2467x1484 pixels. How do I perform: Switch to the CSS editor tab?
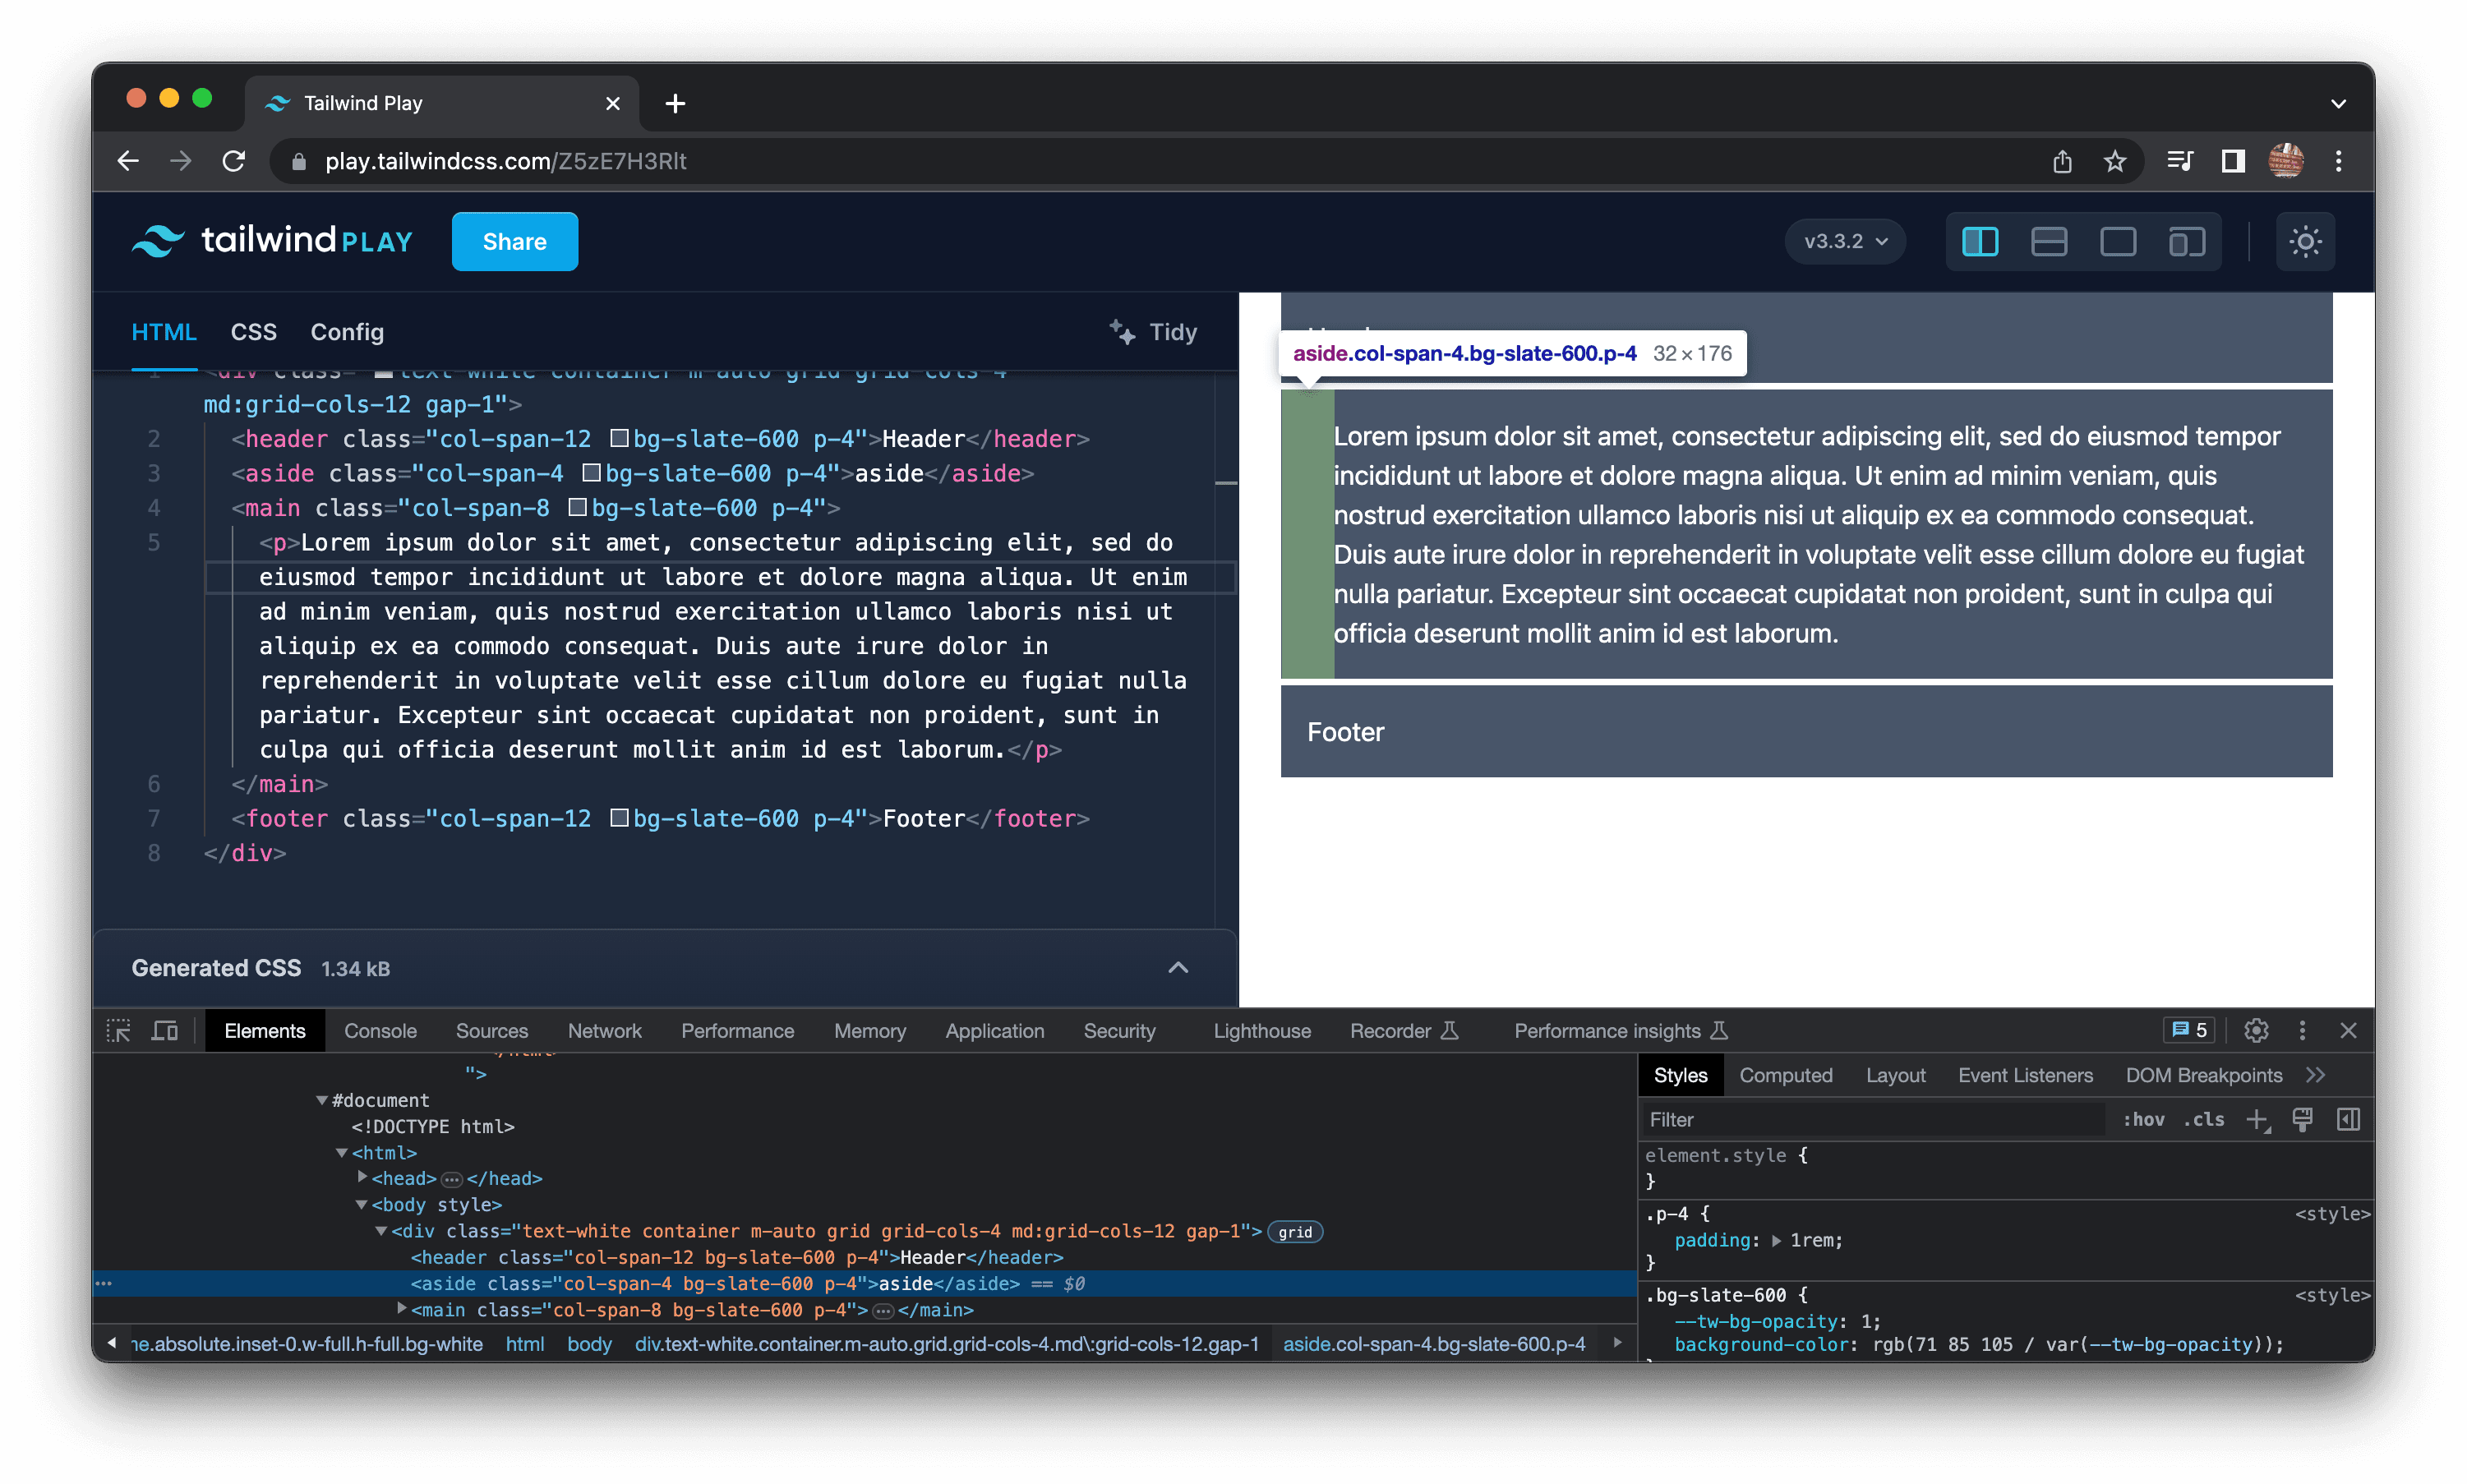(253, 332)
